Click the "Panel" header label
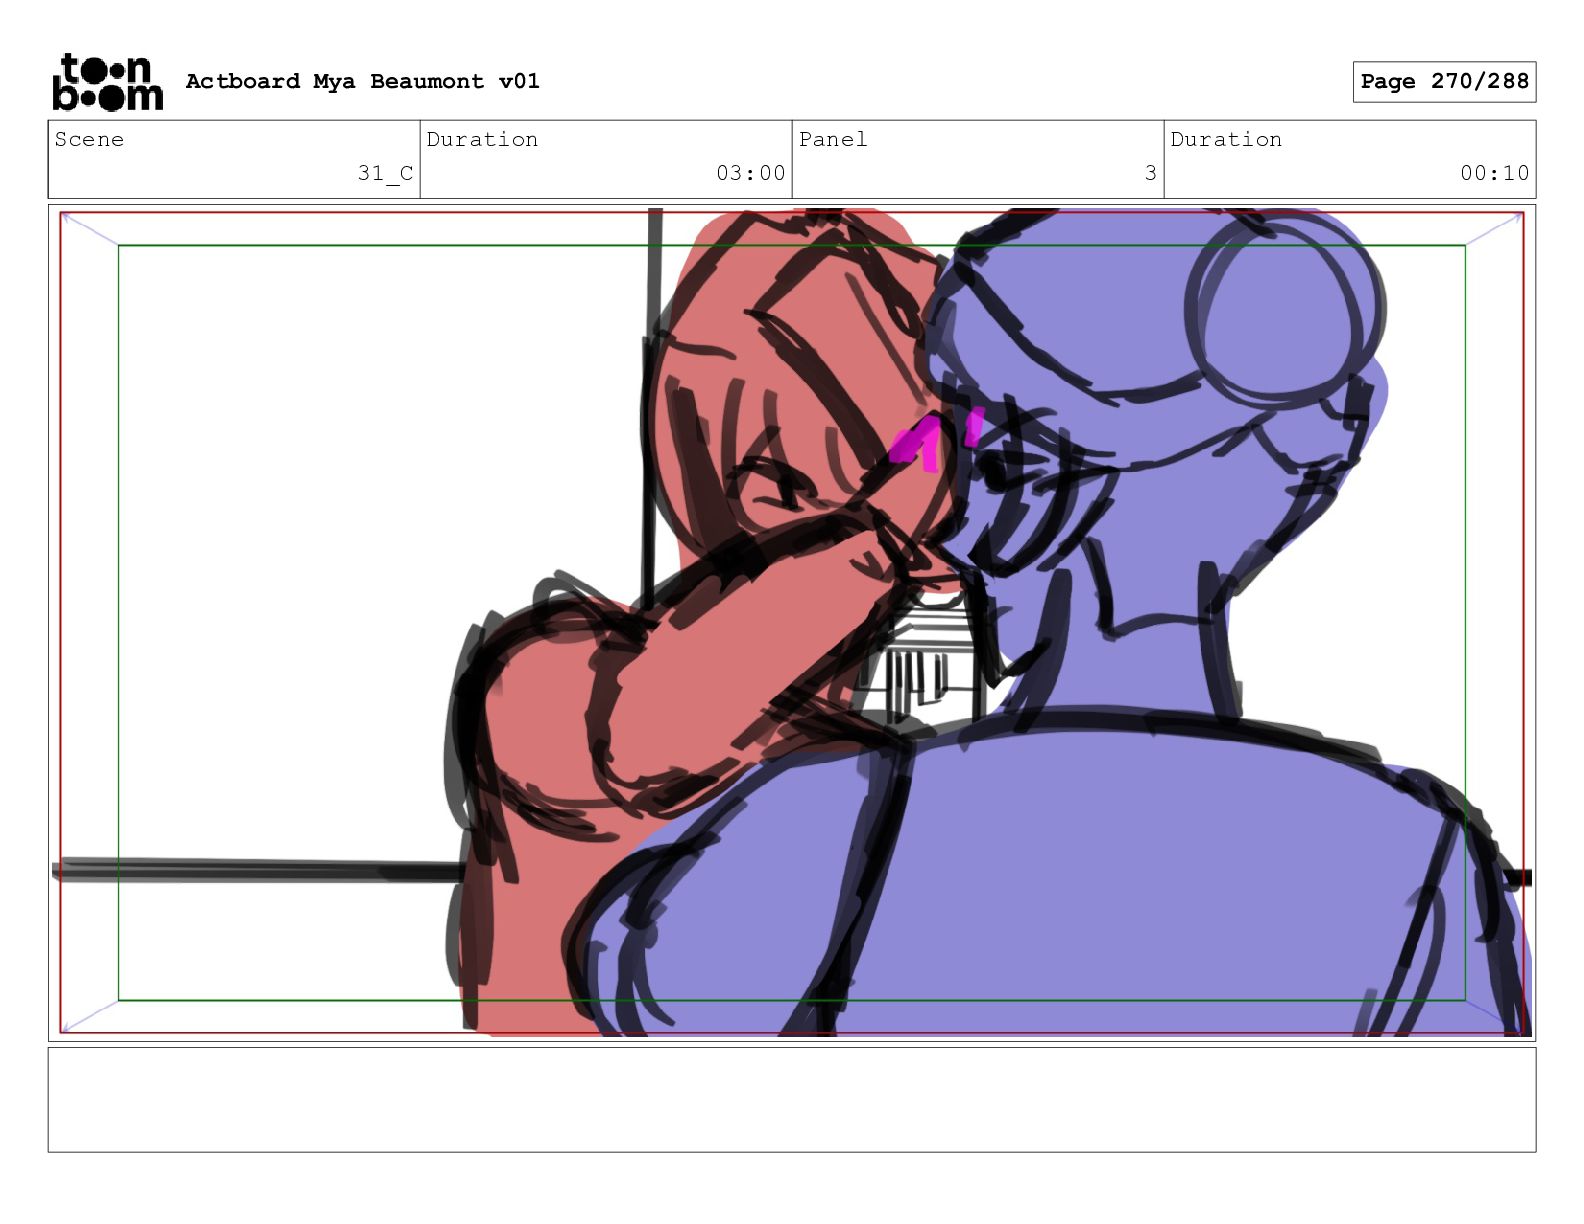 832,139
